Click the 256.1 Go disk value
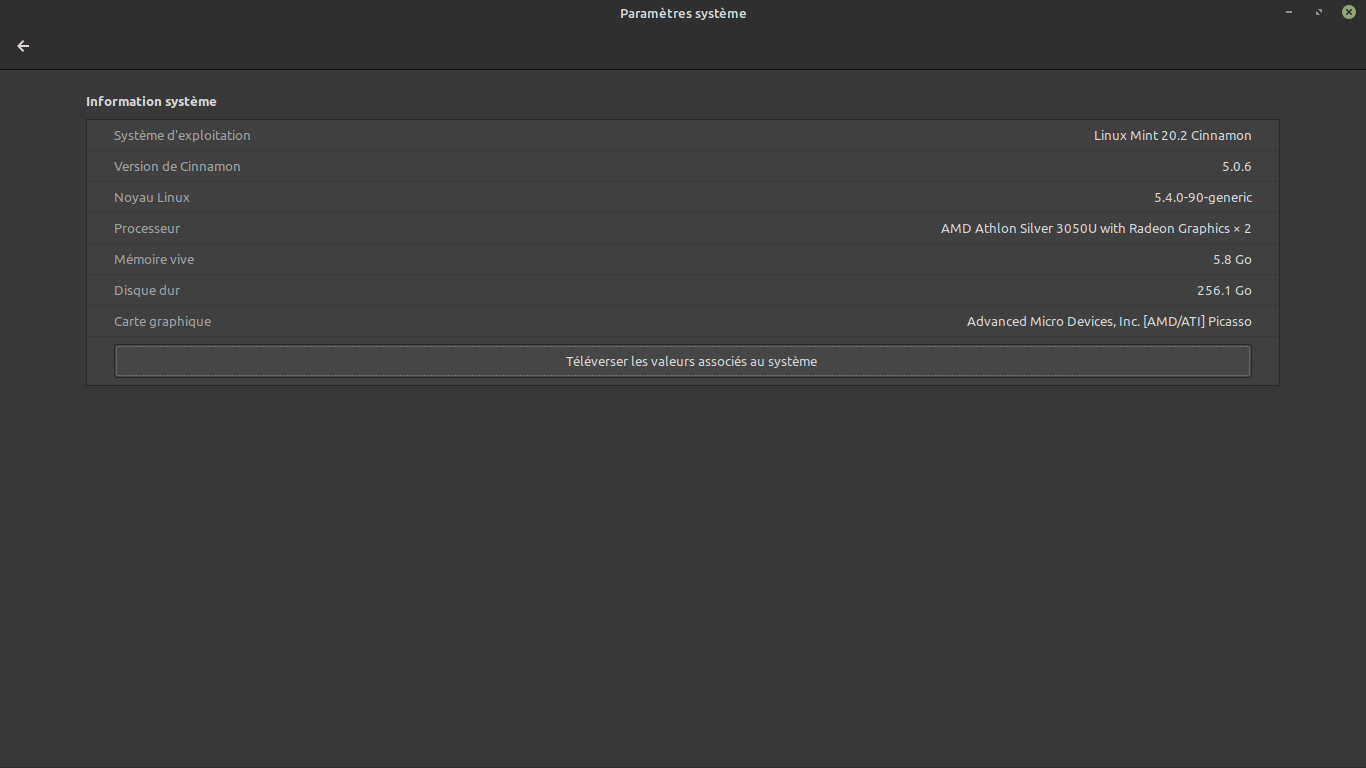The image size is (1366, 768). click(x=1223, y=290)
